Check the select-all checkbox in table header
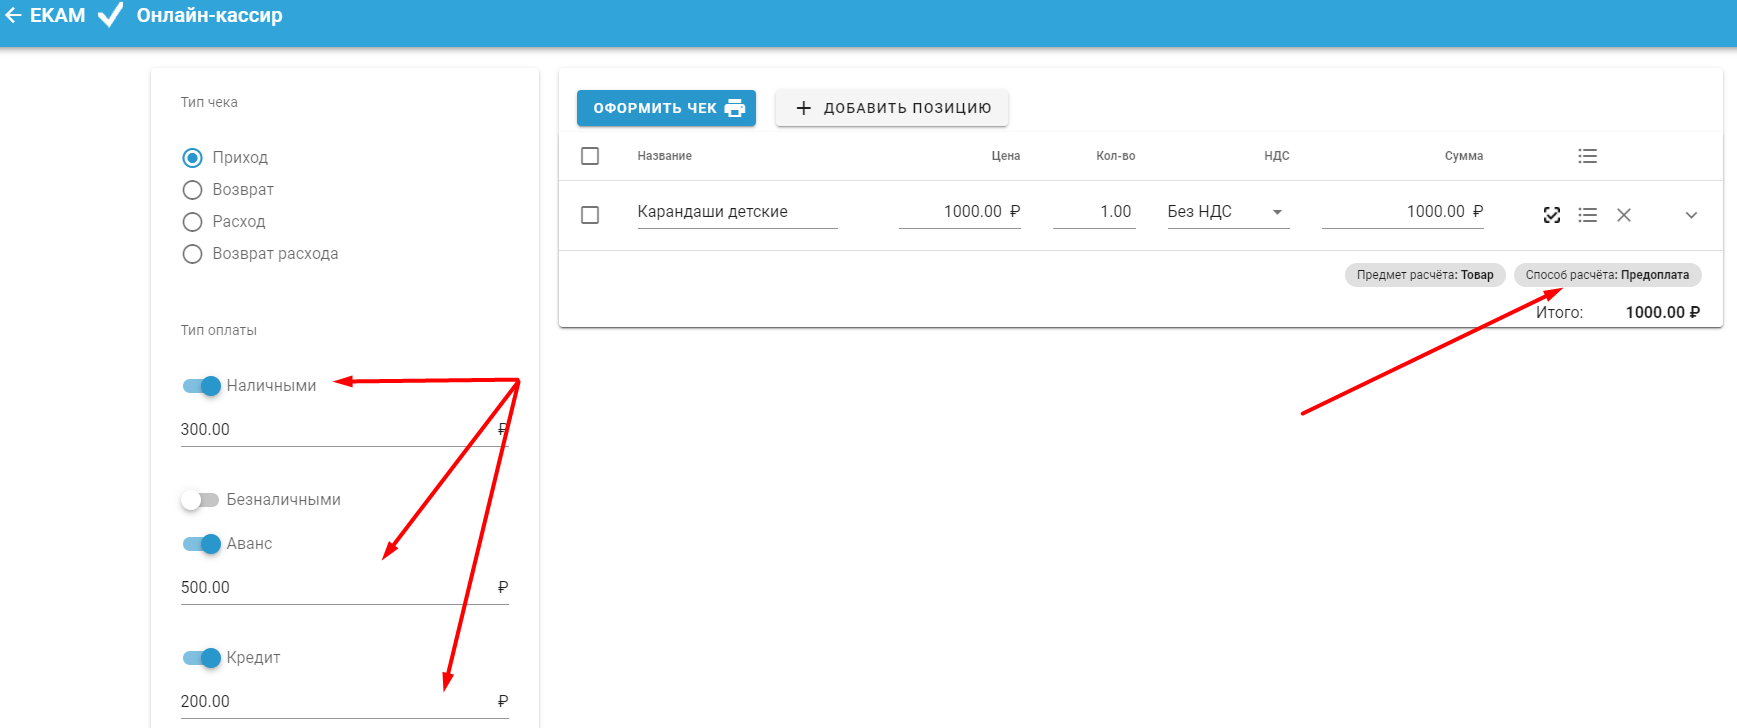This screenshot has height=728, width=1737. tap(590, 156)
